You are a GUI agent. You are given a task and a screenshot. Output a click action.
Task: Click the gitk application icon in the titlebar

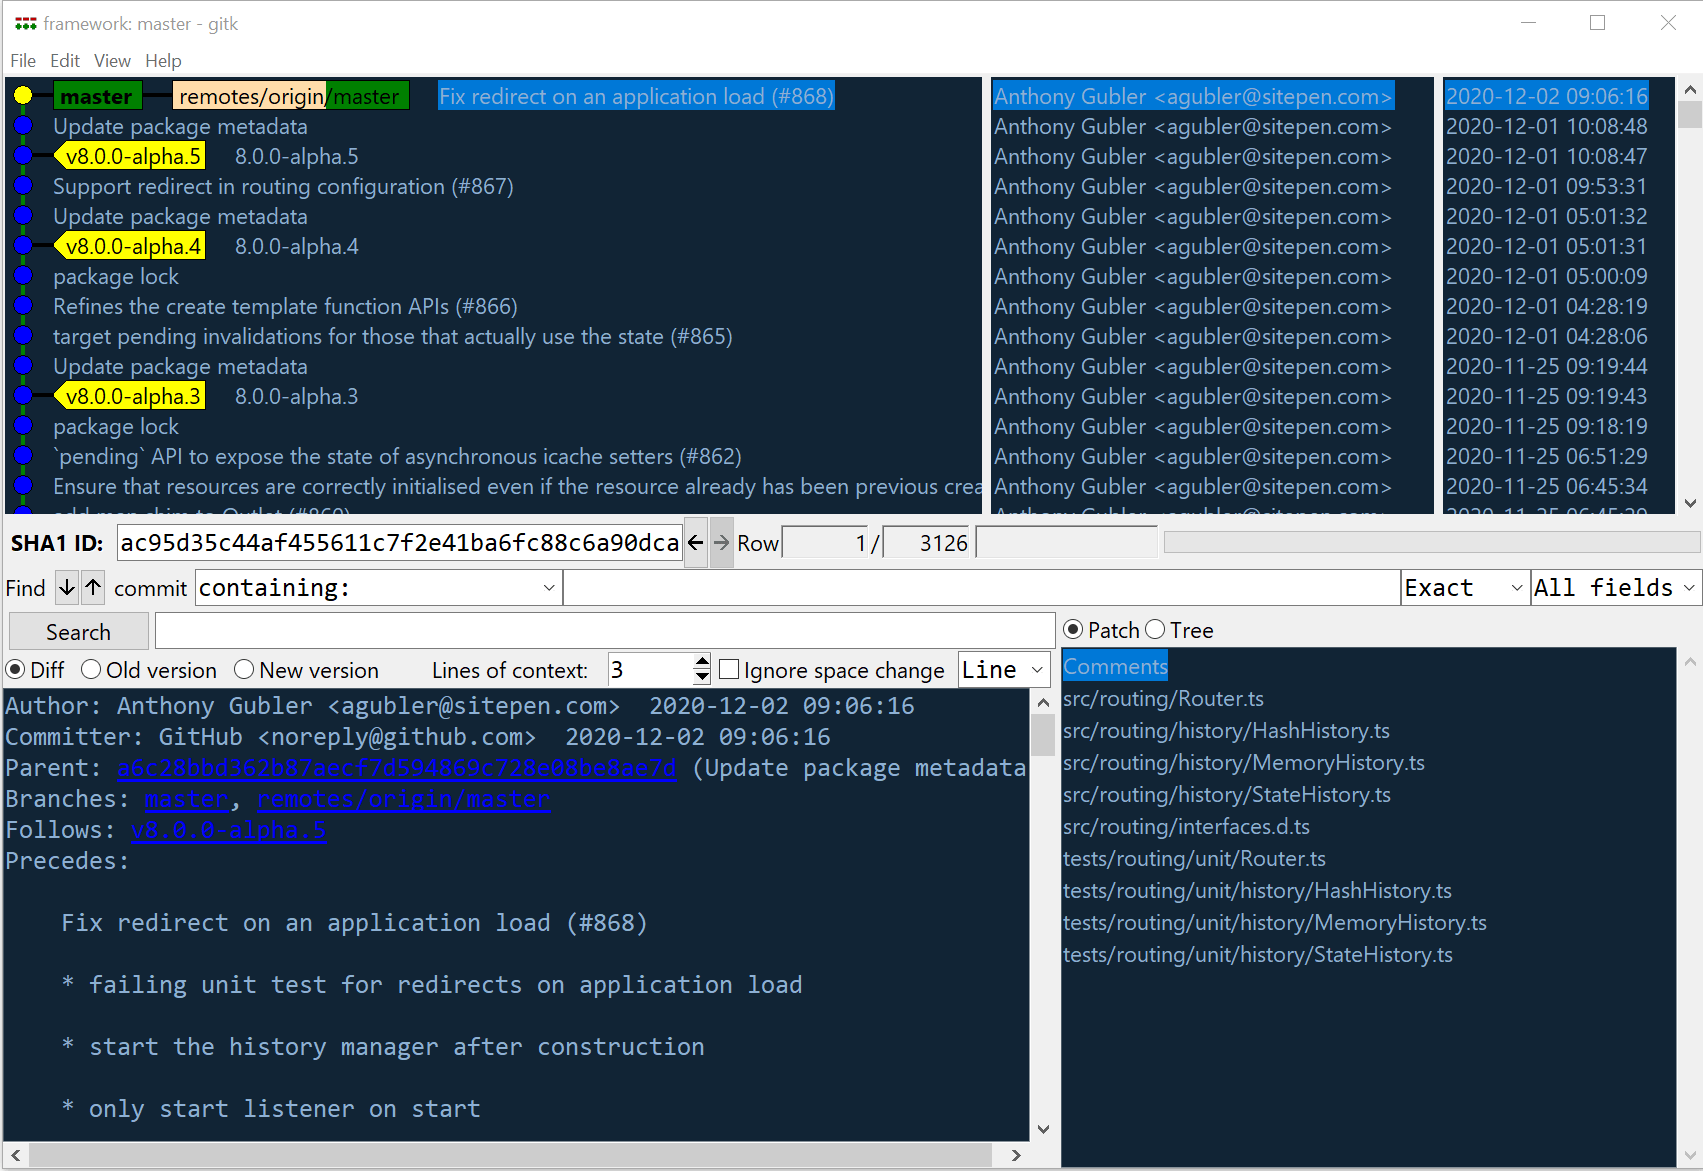coord(25,22)
